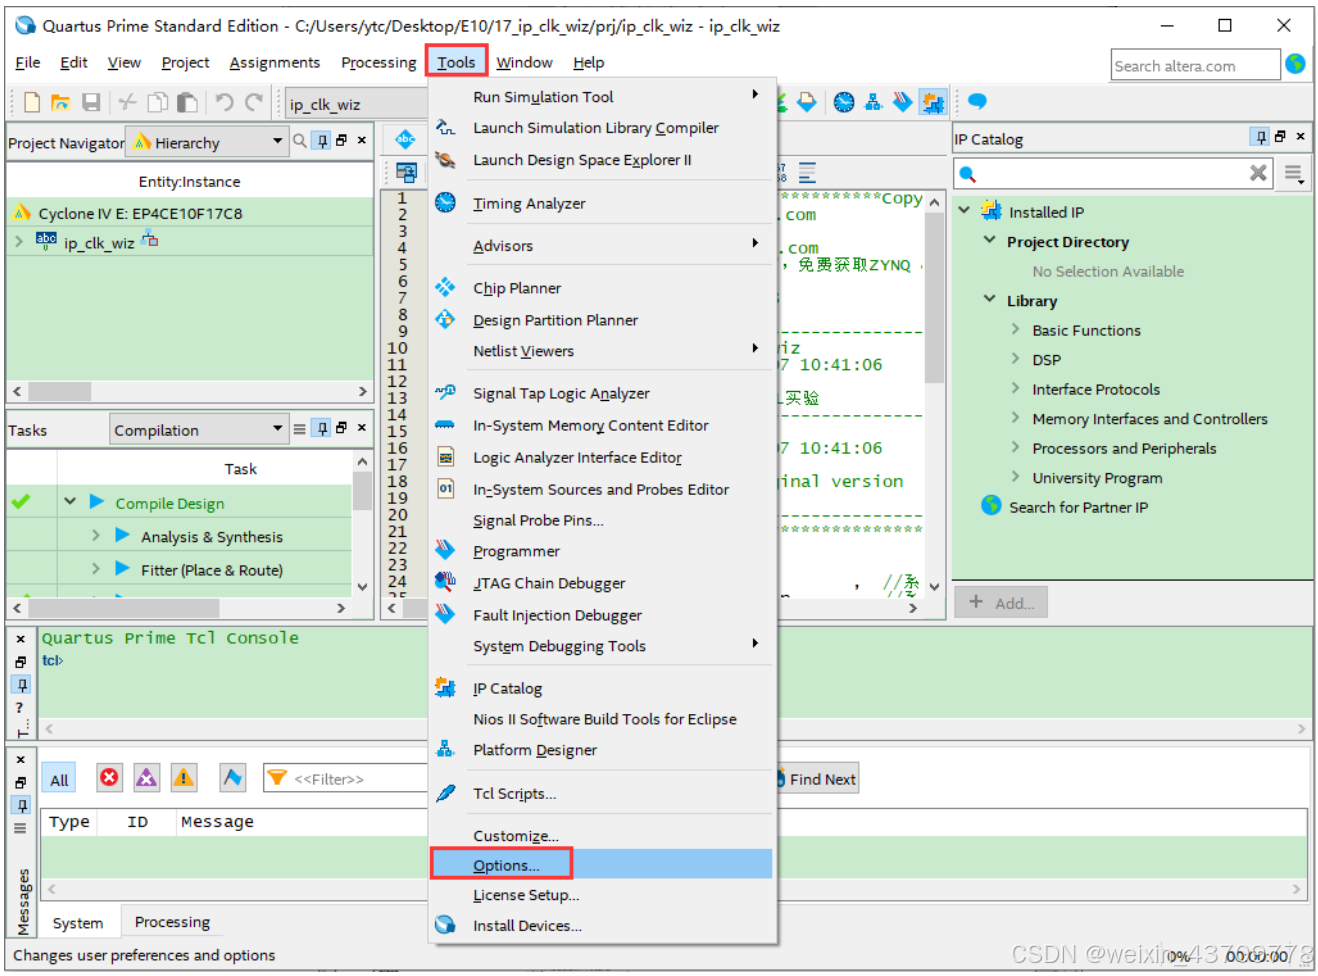Open the Processing menu
Image resolution: width=1318 pixels, height=976 pixels.
(378, 62)
